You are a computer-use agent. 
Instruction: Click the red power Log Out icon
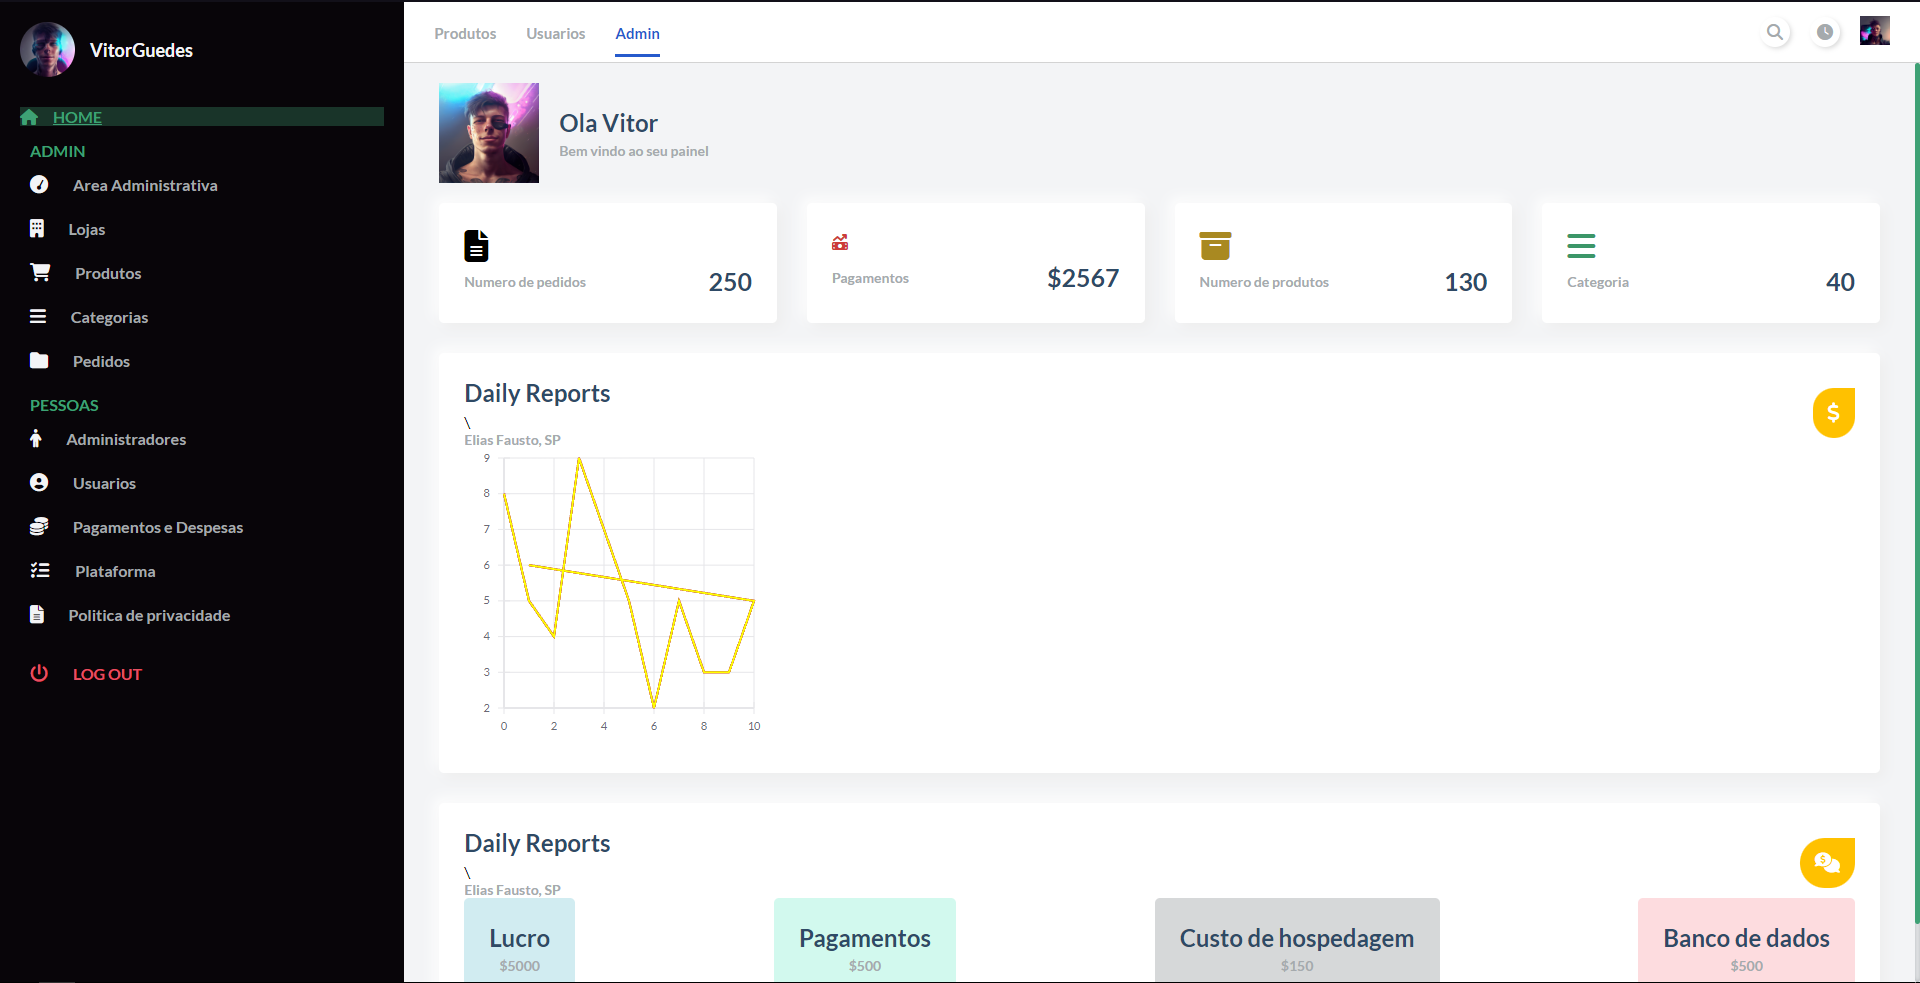(x=39, y=673)
